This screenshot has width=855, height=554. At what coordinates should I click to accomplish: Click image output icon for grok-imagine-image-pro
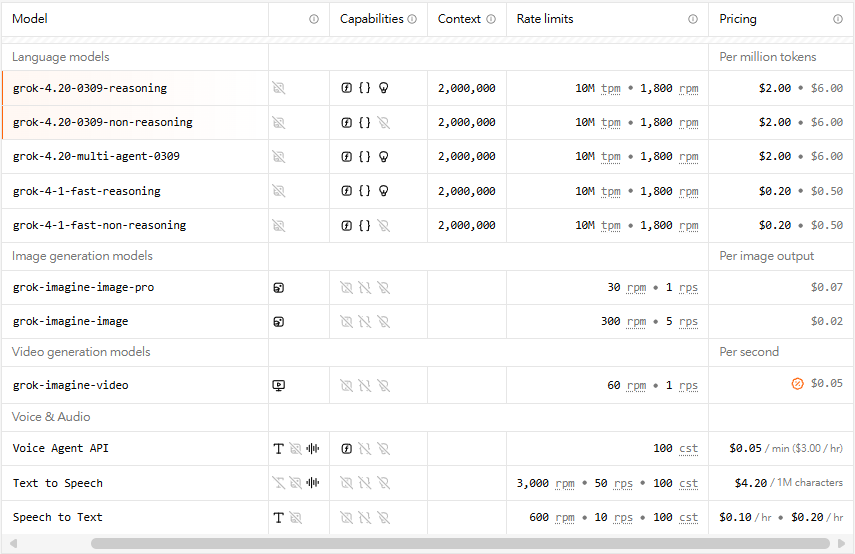pos(279,288)
